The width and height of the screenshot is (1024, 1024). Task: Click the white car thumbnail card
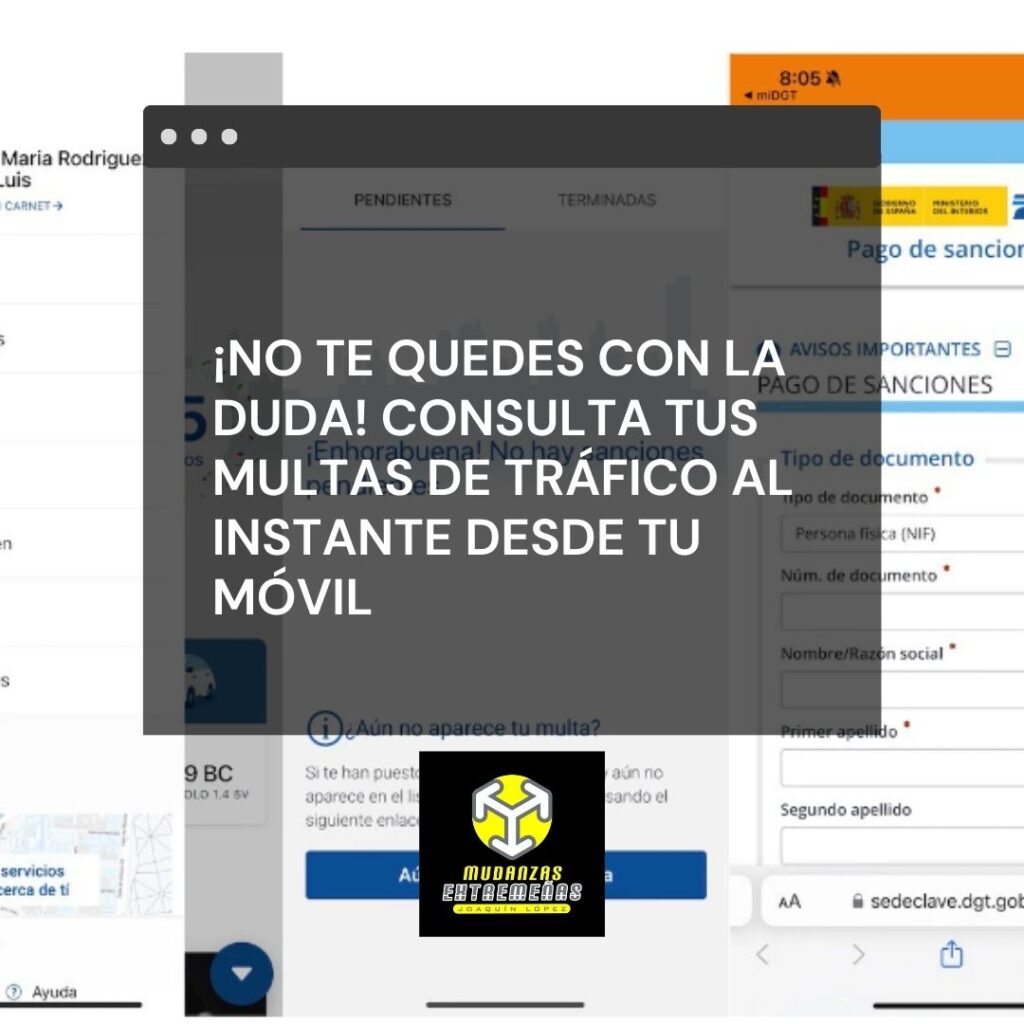[x=225, y=681]
